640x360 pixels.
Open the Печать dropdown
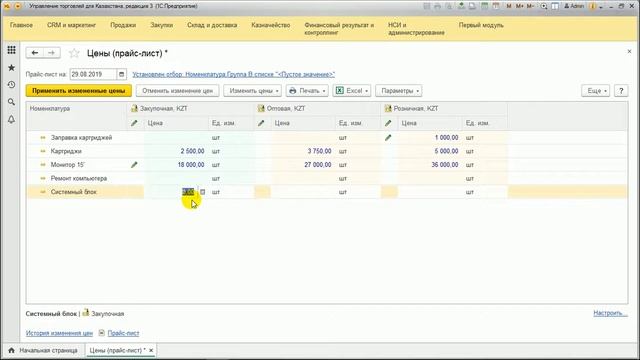307,91
